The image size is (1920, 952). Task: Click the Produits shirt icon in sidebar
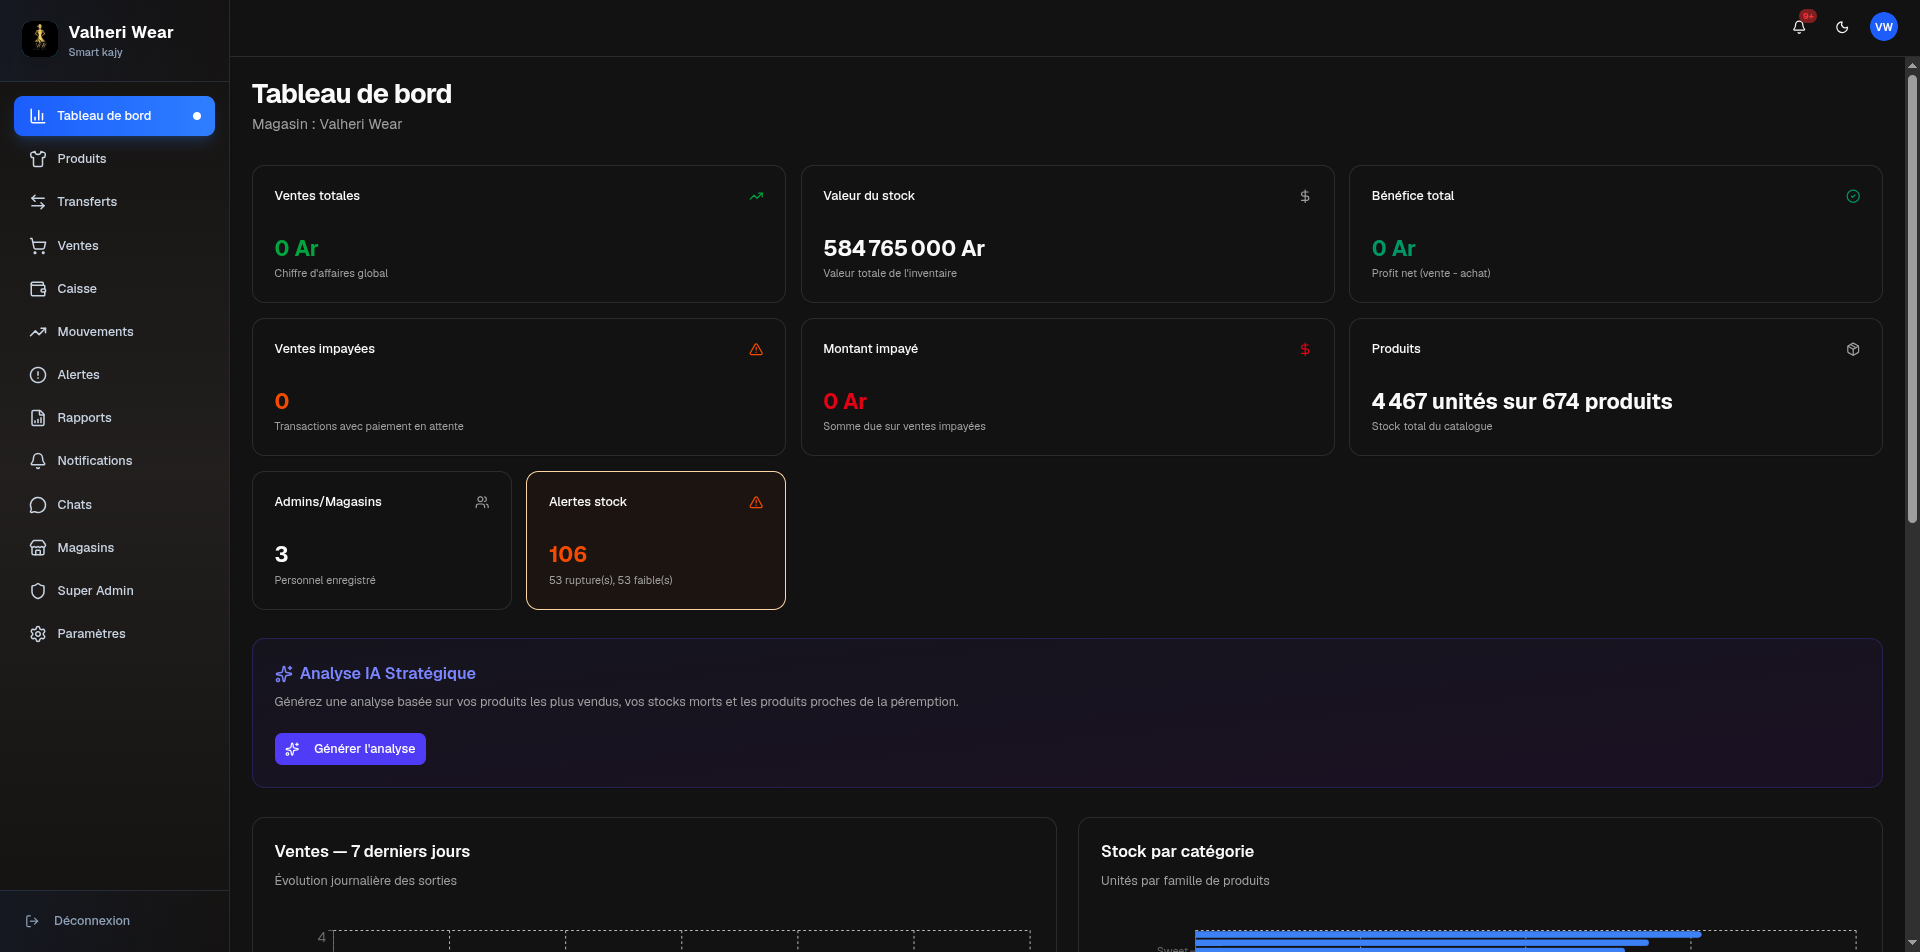pos(38,159)
